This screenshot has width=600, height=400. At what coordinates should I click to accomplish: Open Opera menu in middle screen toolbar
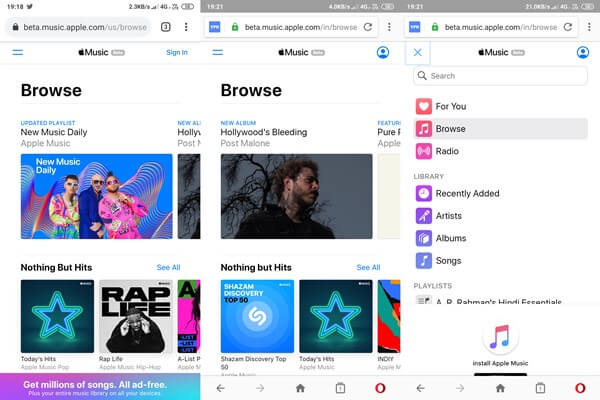[380, 388]
